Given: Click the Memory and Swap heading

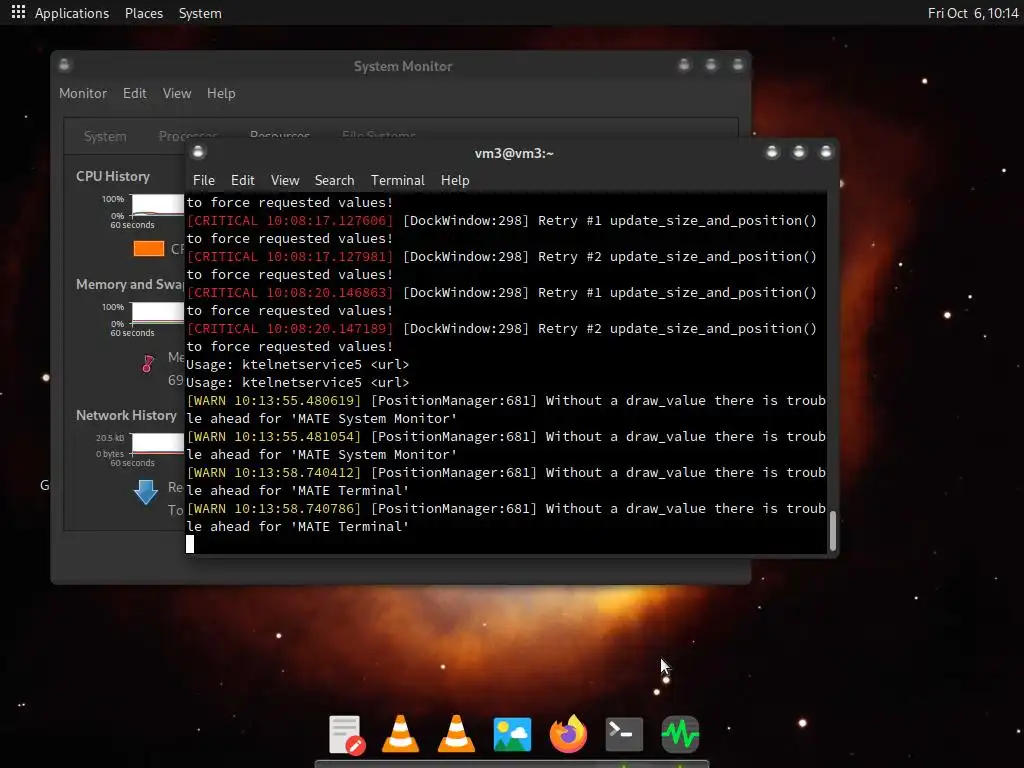Looking at the screenshot, I should click(130, 284).
